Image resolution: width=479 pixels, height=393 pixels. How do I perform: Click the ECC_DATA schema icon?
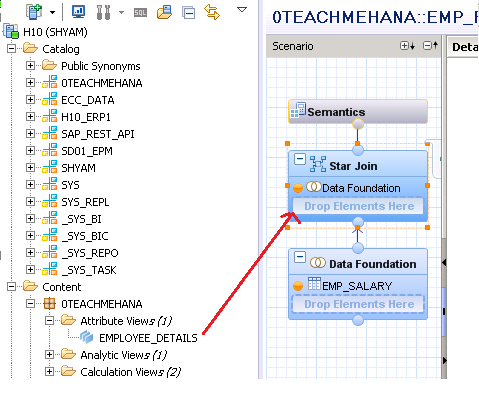point(49,99)
